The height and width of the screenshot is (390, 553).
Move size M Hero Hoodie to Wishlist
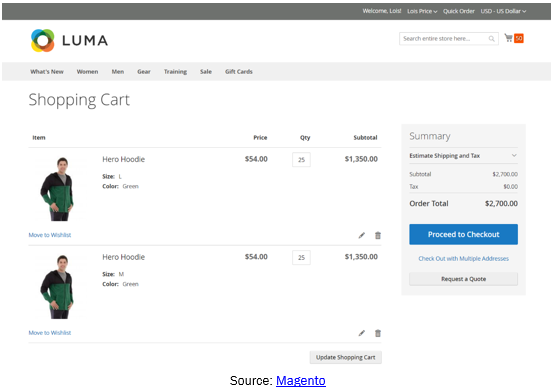pyautogui.click(x=50, y=333)
